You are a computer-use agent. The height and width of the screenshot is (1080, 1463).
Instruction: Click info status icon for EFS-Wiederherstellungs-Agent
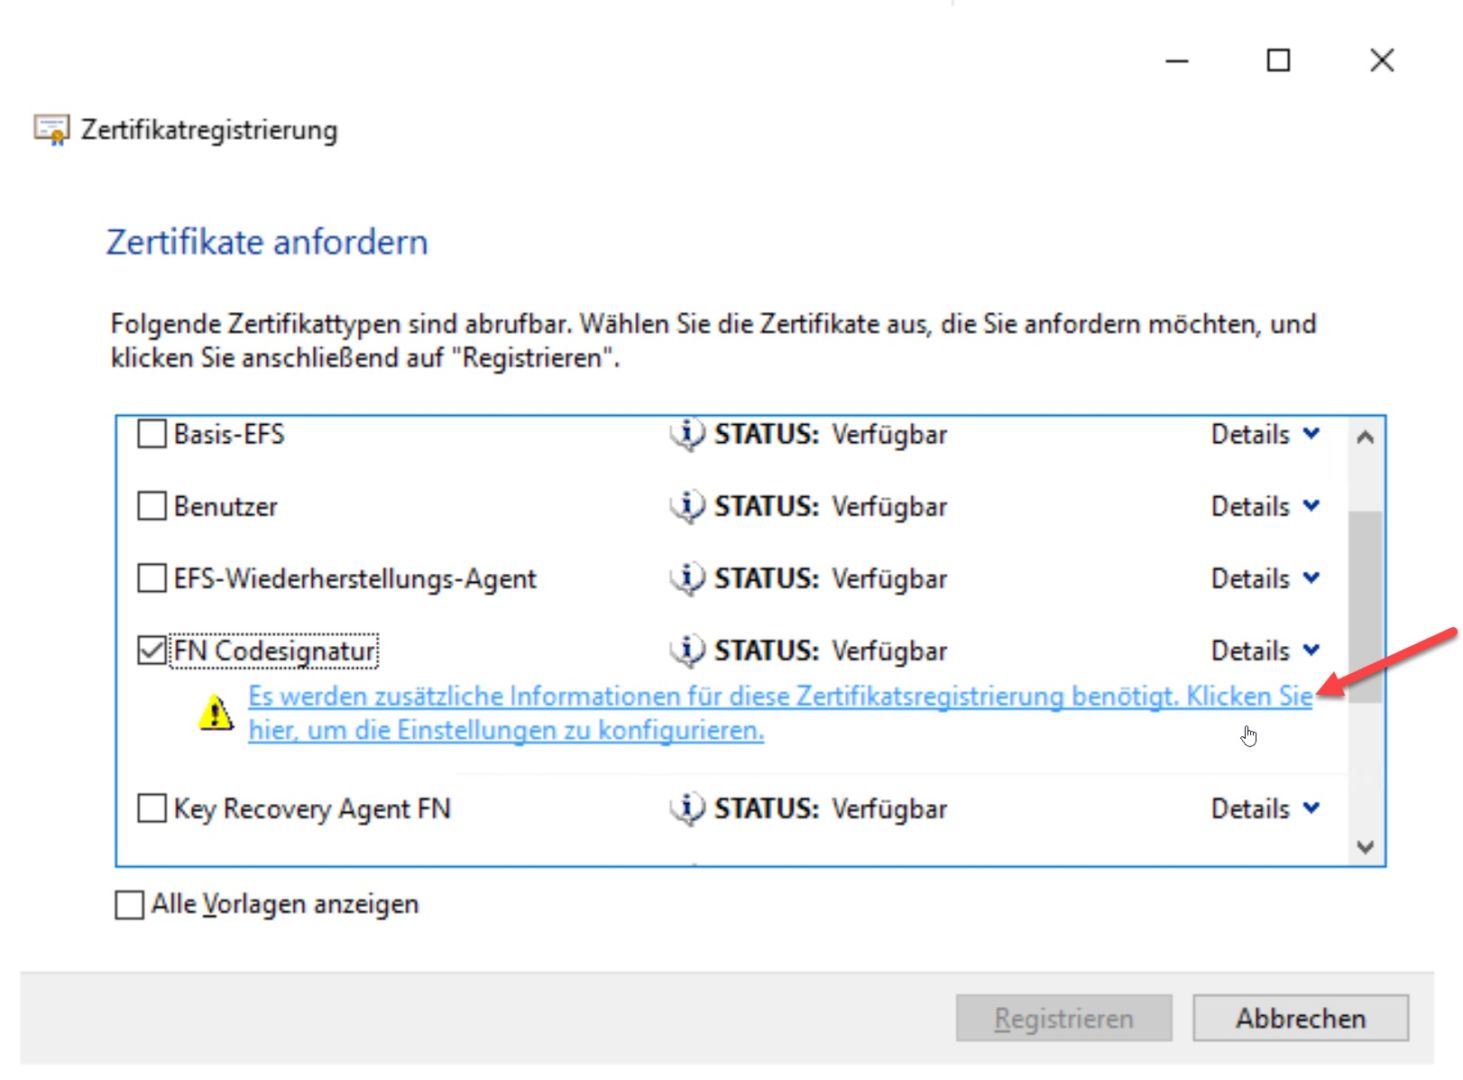(x=687, y=579)
